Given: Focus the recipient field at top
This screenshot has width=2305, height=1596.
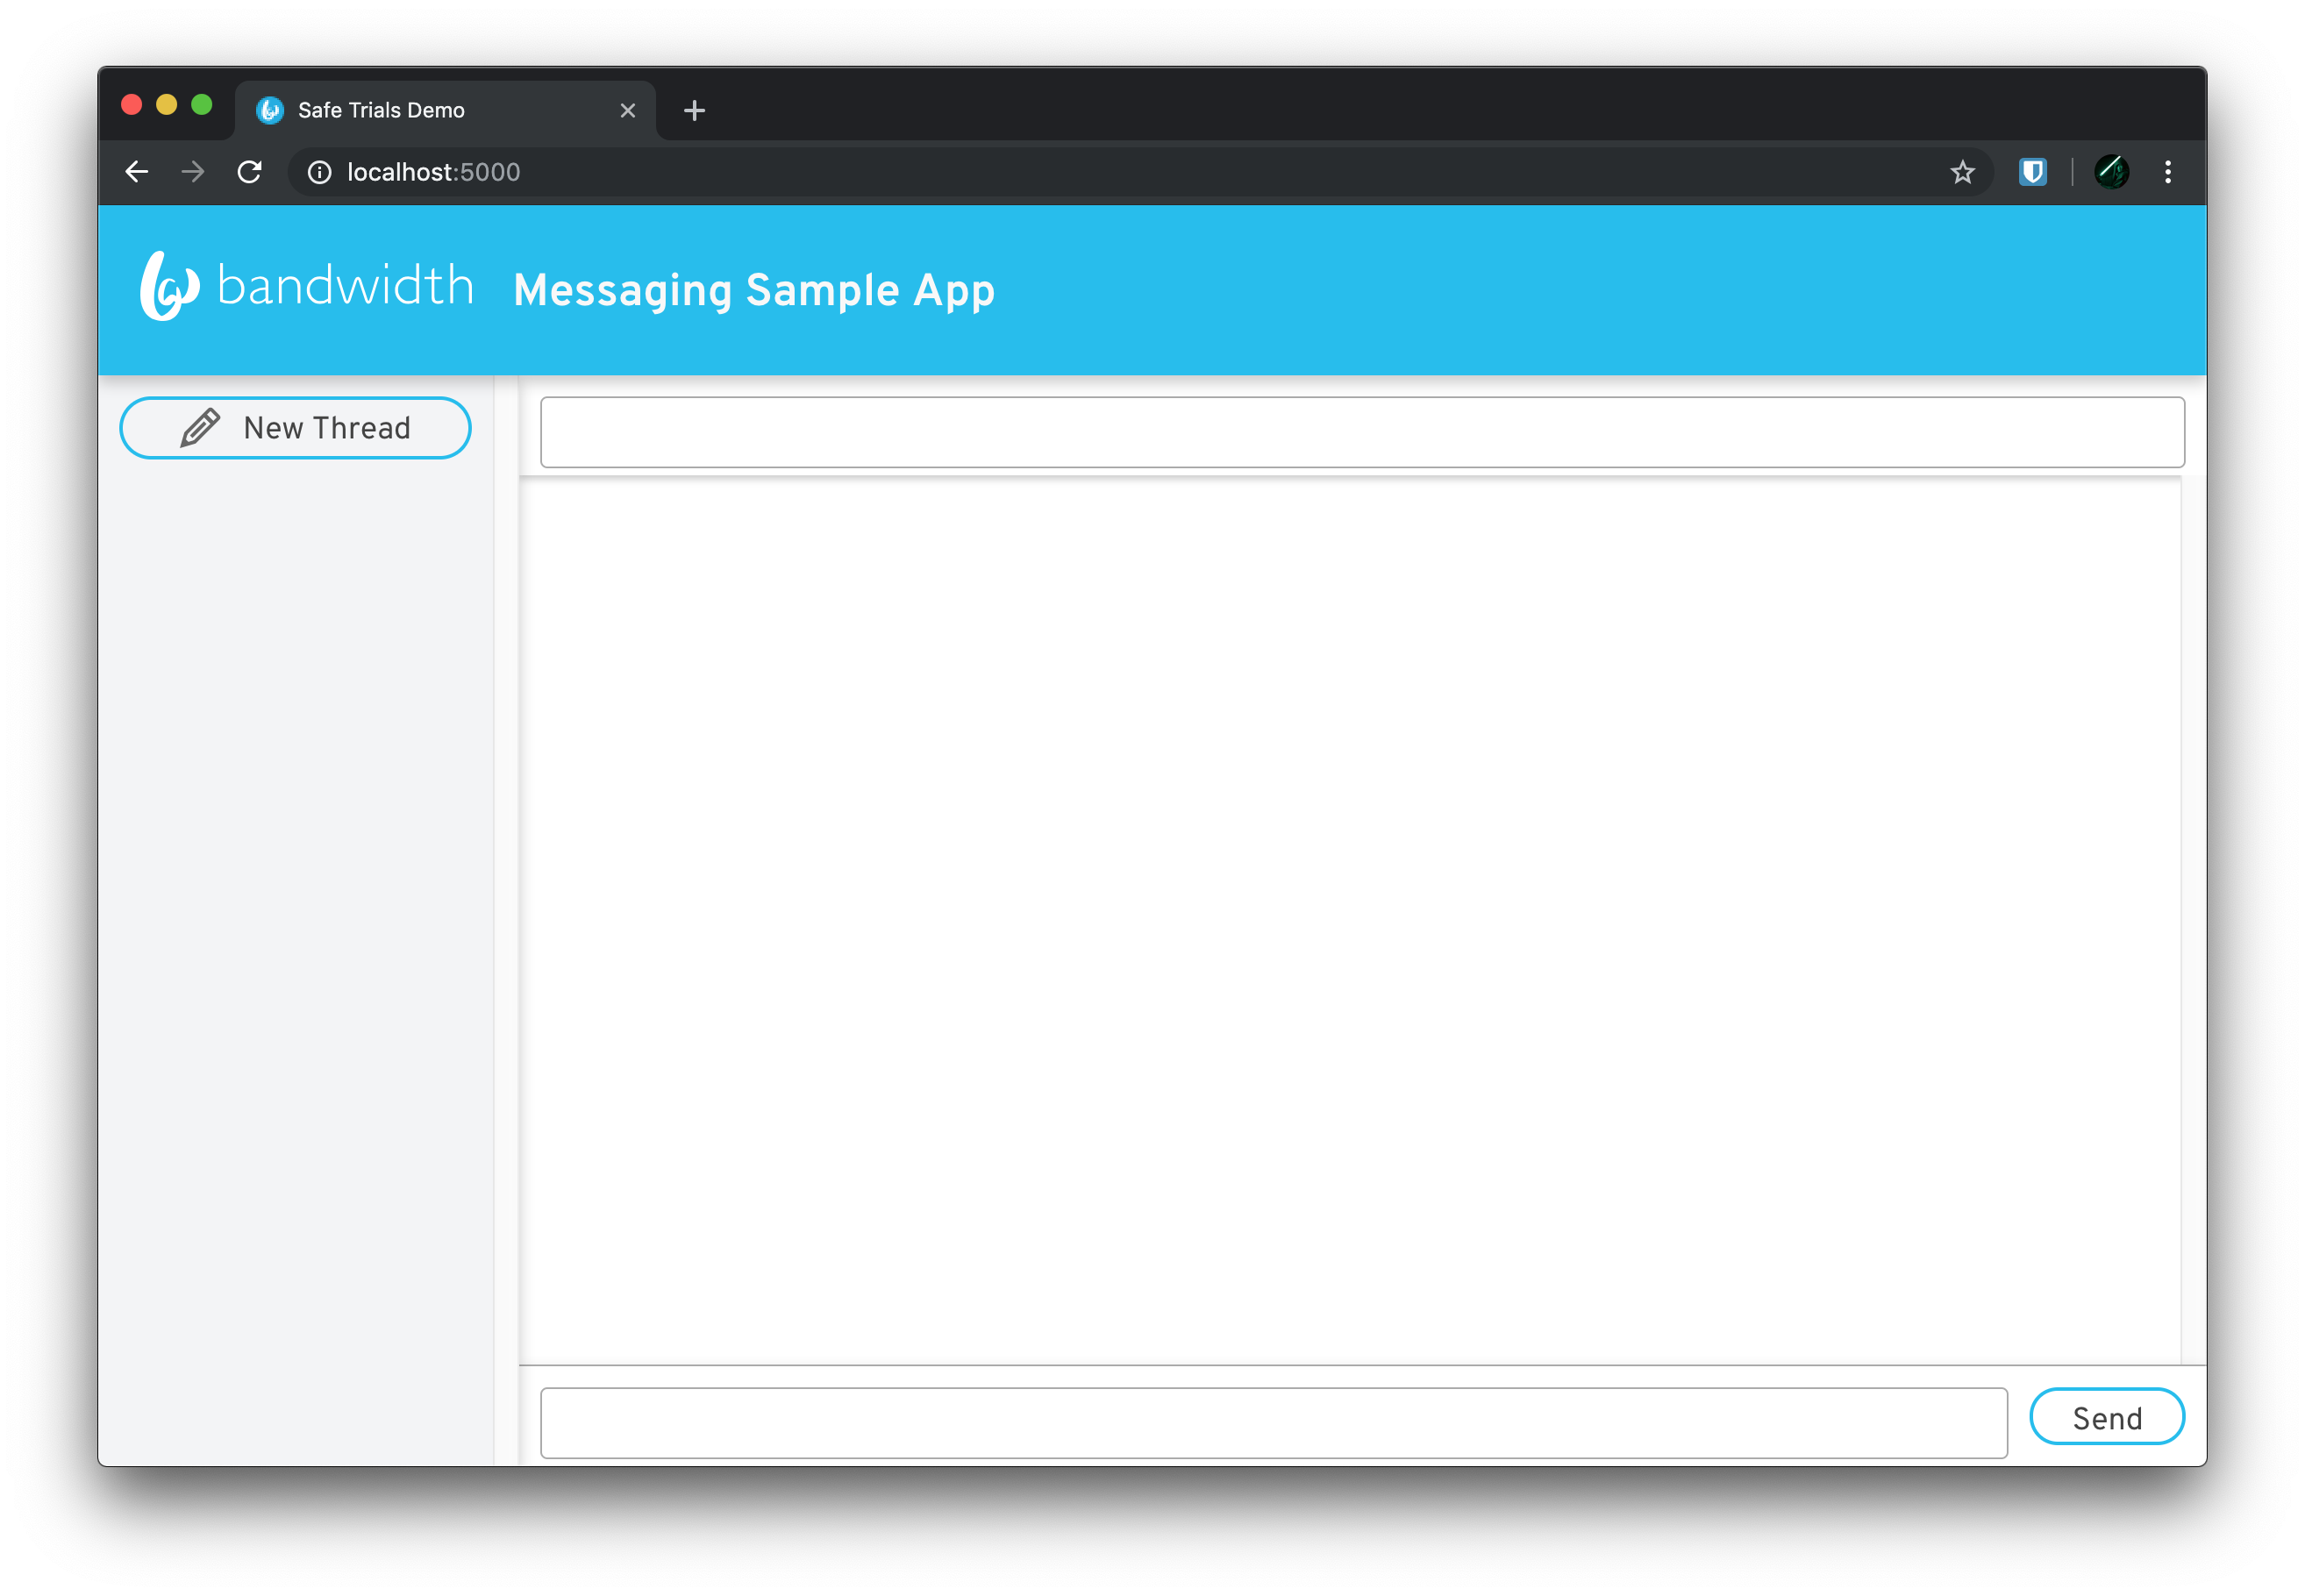Looking at the screenshot, I should (x=1361, y=432).
